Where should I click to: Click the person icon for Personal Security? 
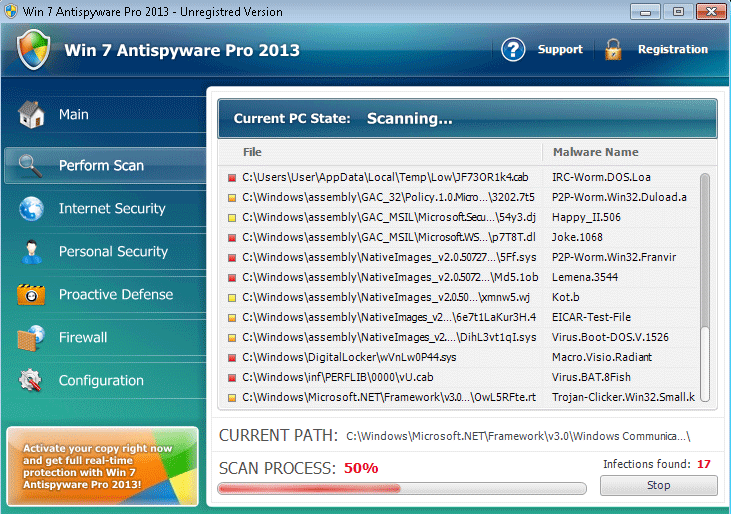(x=31, y=252)
